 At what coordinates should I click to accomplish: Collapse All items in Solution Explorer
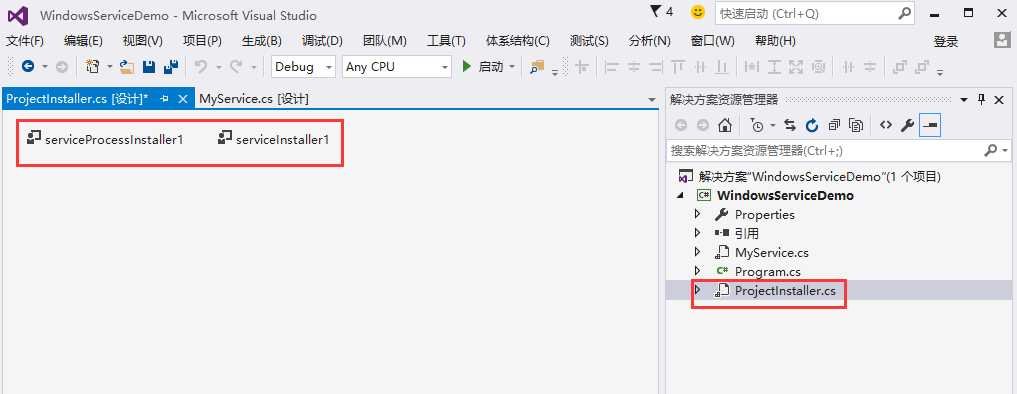pyautogui.click(x=835, y=125)
